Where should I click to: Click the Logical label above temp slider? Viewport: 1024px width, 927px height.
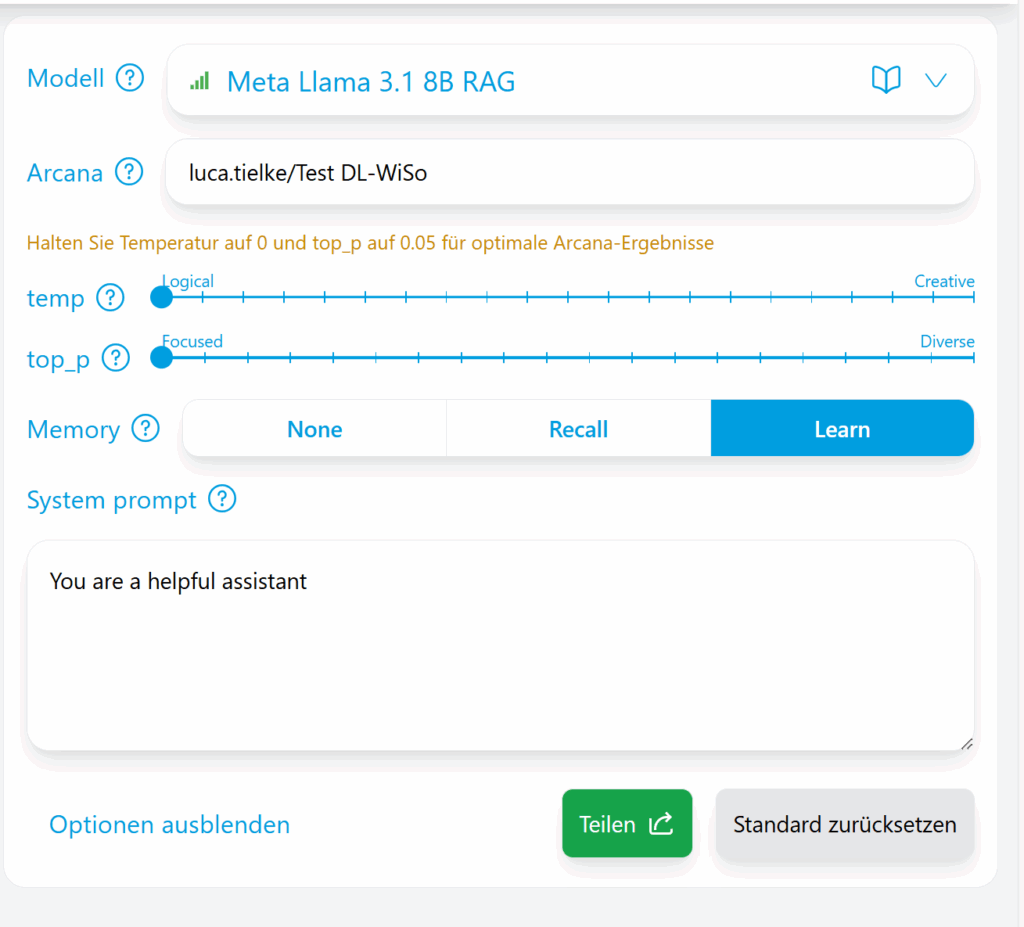click(188, 281)
